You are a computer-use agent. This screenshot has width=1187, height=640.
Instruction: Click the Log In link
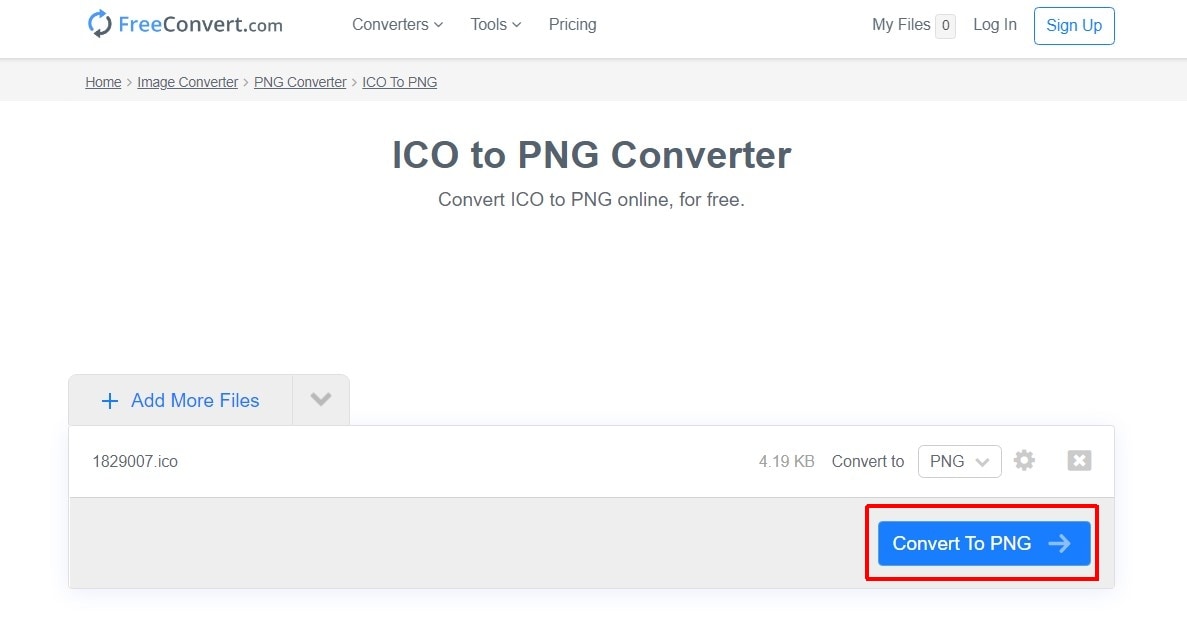tap(994, 25)
